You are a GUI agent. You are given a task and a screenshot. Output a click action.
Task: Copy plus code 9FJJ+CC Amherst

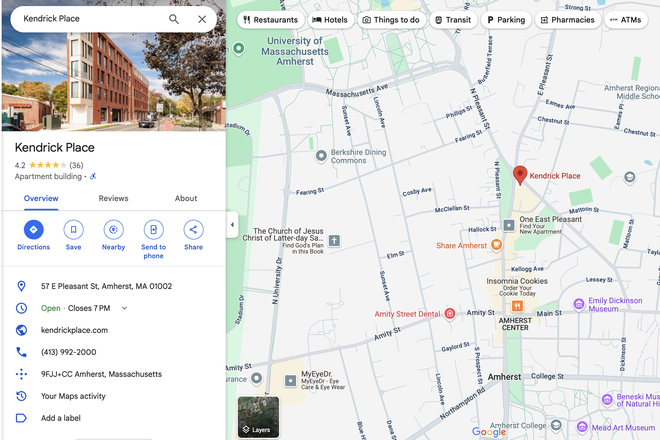pyautogui.click(x=101, y=374)
